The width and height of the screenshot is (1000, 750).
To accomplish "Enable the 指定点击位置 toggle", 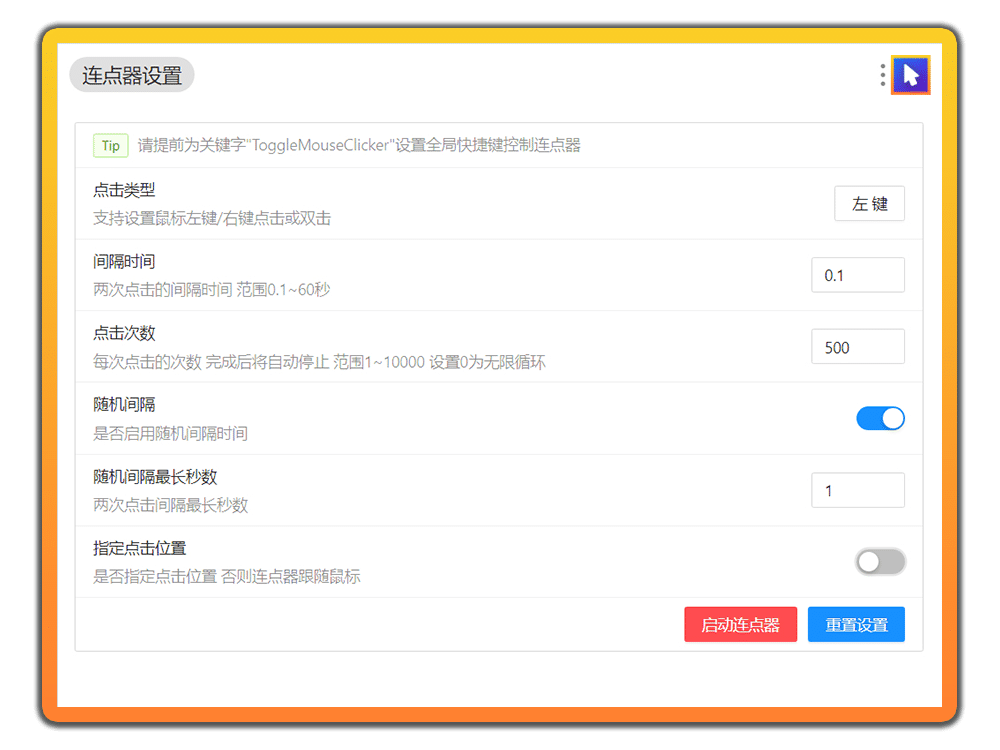I will point(880,562).
